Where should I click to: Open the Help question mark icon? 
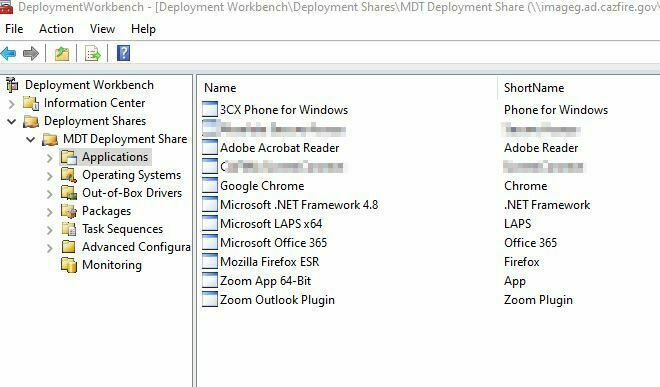tap(123, 53)
